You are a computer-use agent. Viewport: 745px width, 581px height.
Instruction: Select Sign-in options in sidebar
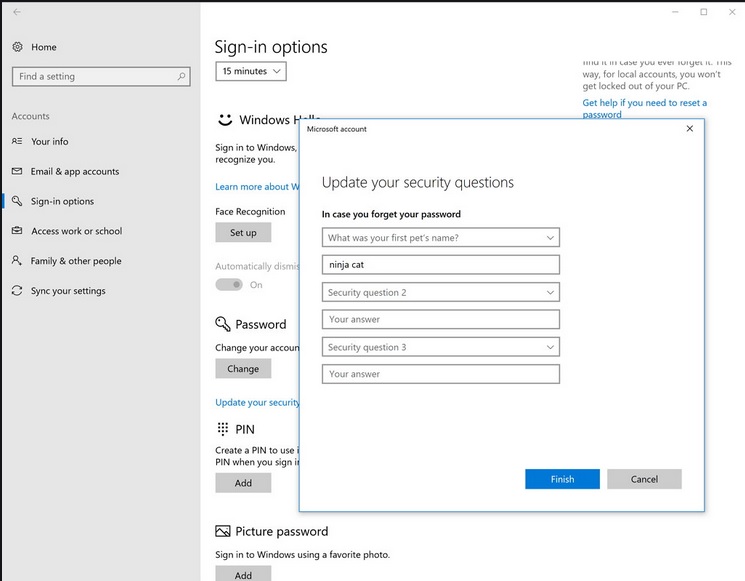pos(62,201)
